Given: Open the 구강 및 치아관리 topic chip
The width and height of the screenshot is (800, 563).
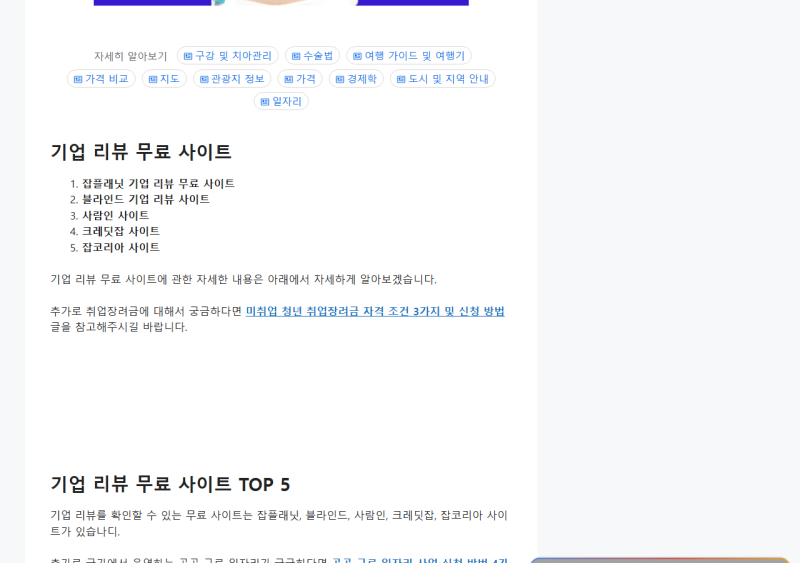Looking at the screenshot, I should coord(228,56).
